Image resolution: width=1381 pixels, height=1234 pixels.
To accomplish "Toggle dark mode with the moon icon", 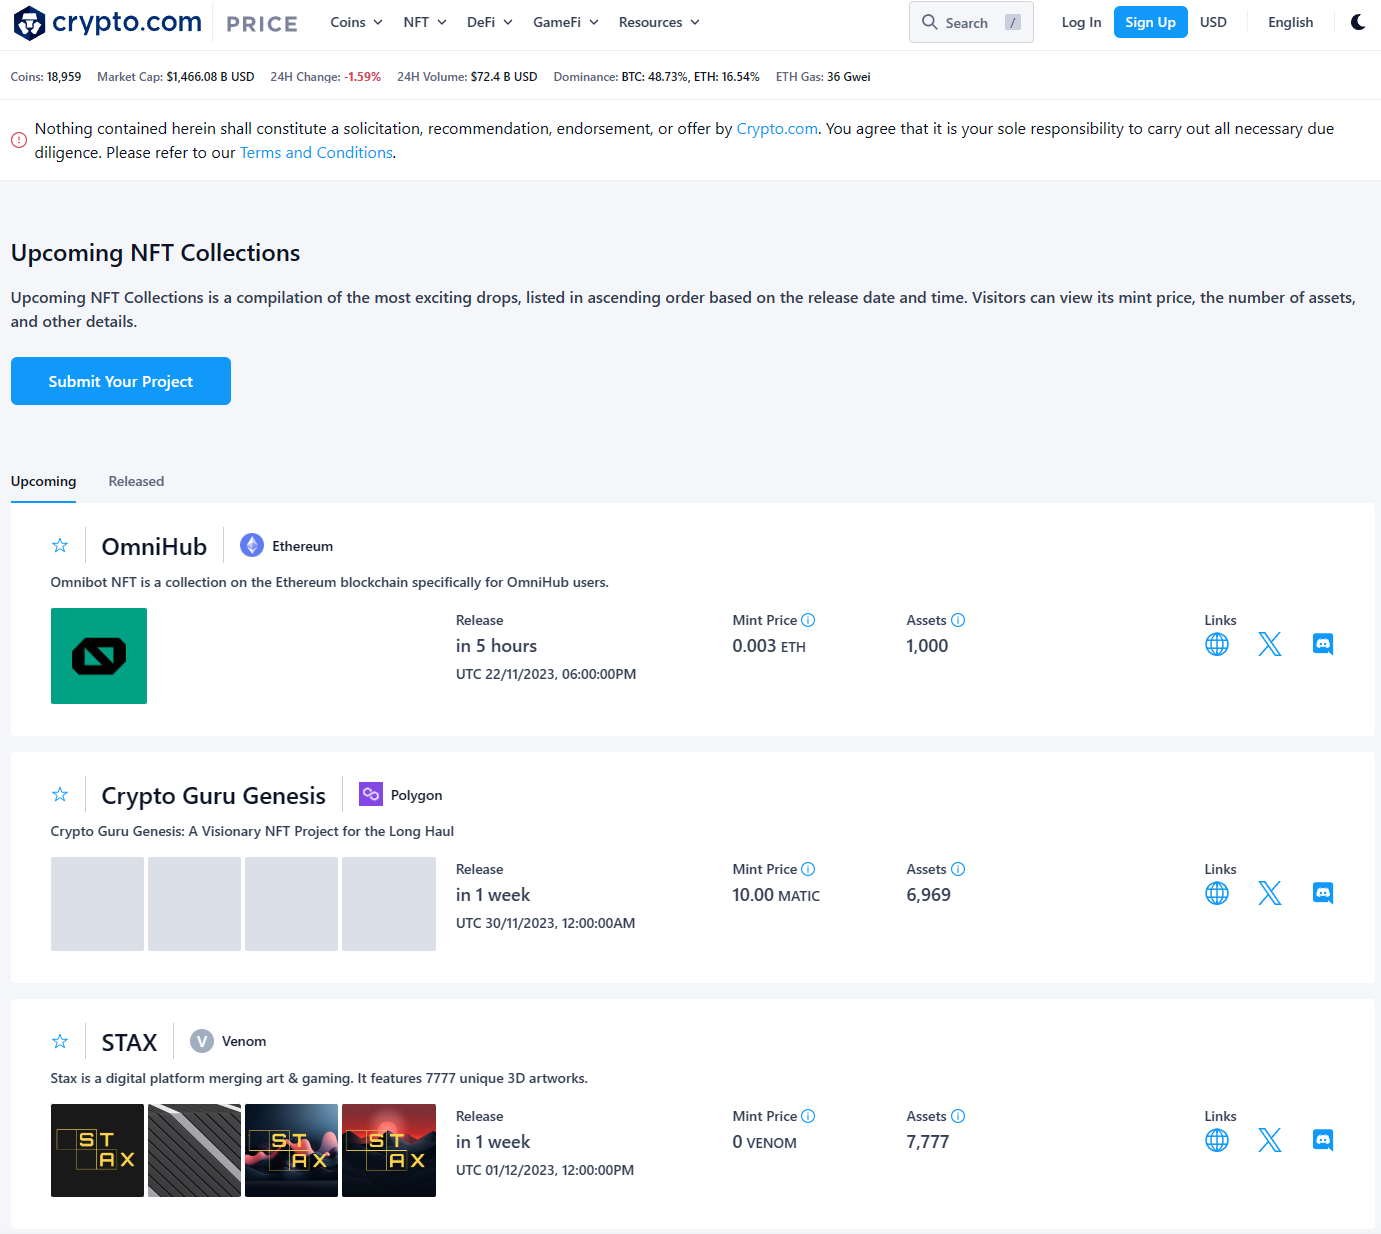I will click(x=1357, y=23).
